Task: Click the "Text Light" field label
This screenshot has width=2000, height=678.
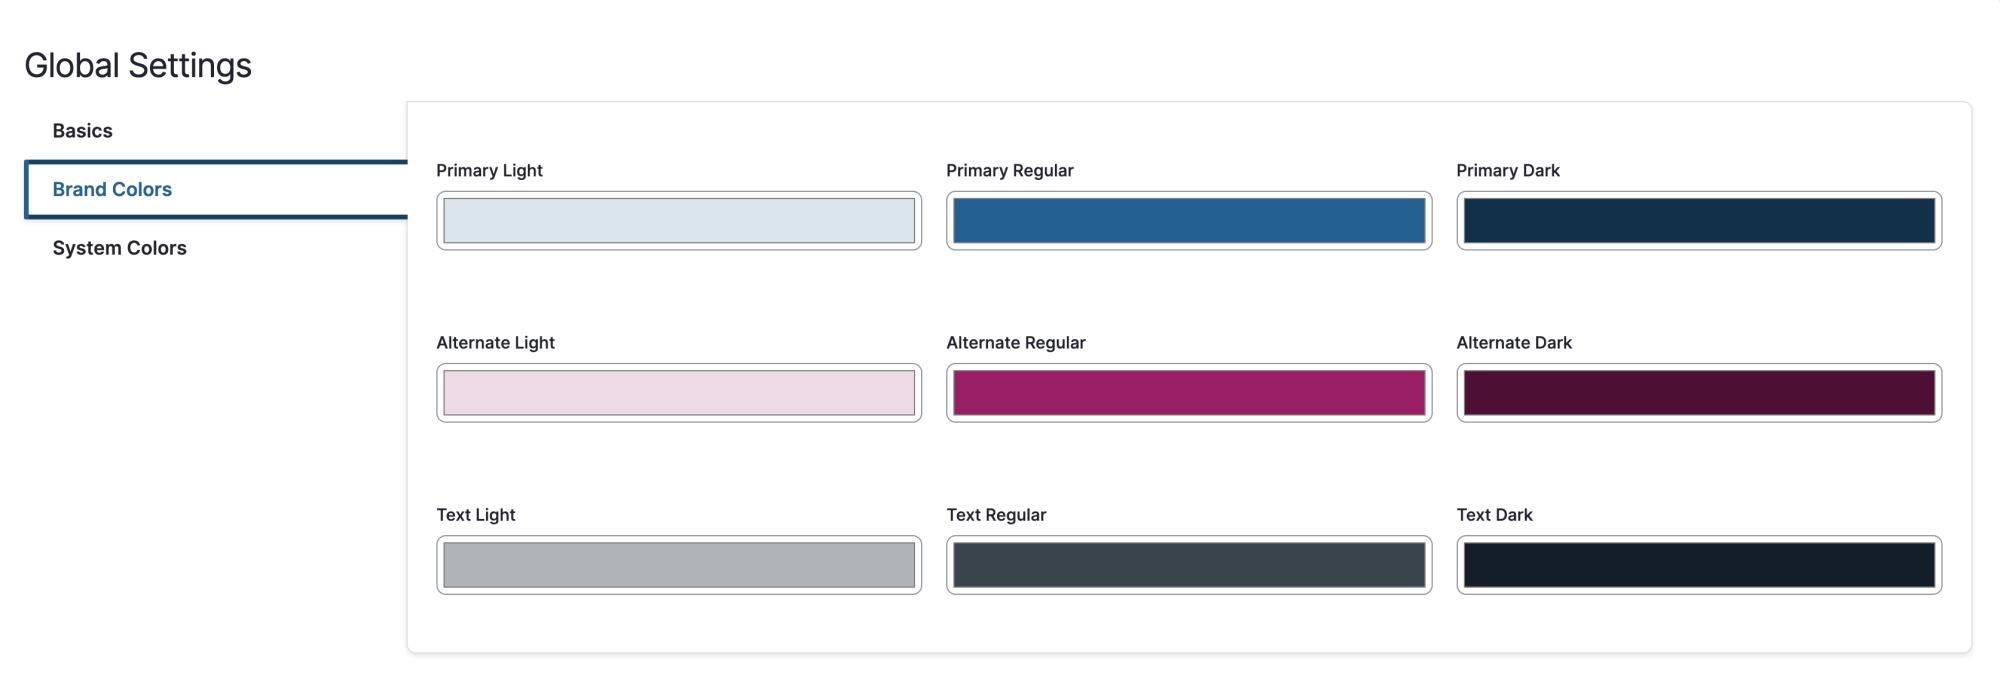Action: [x=476, y=515]
